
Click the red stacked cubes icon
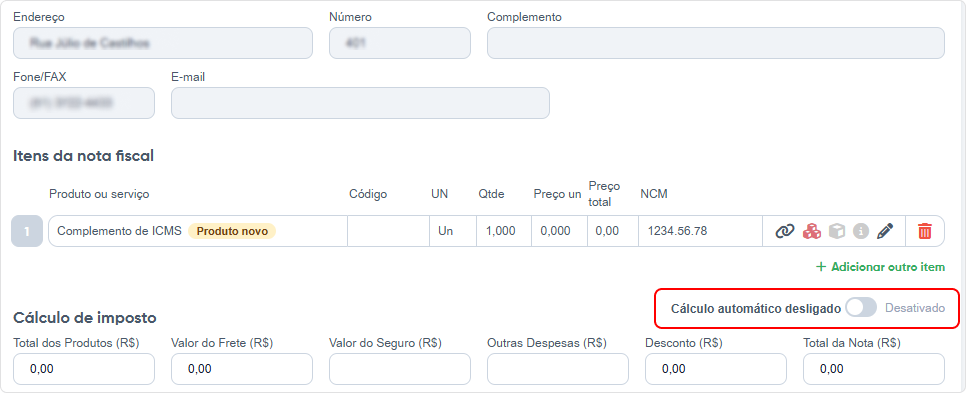click(812, 231)
